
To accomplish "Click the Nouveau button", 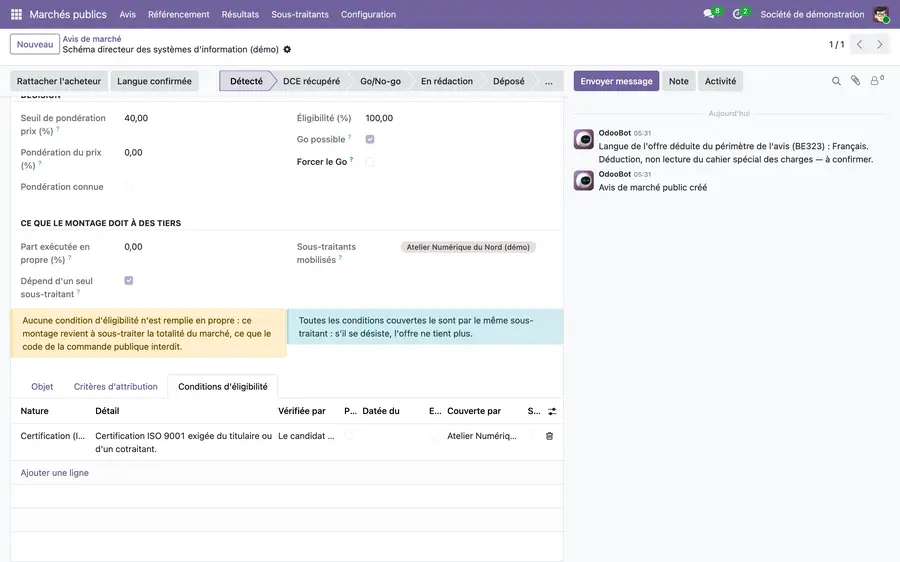I will pos(34,44).
